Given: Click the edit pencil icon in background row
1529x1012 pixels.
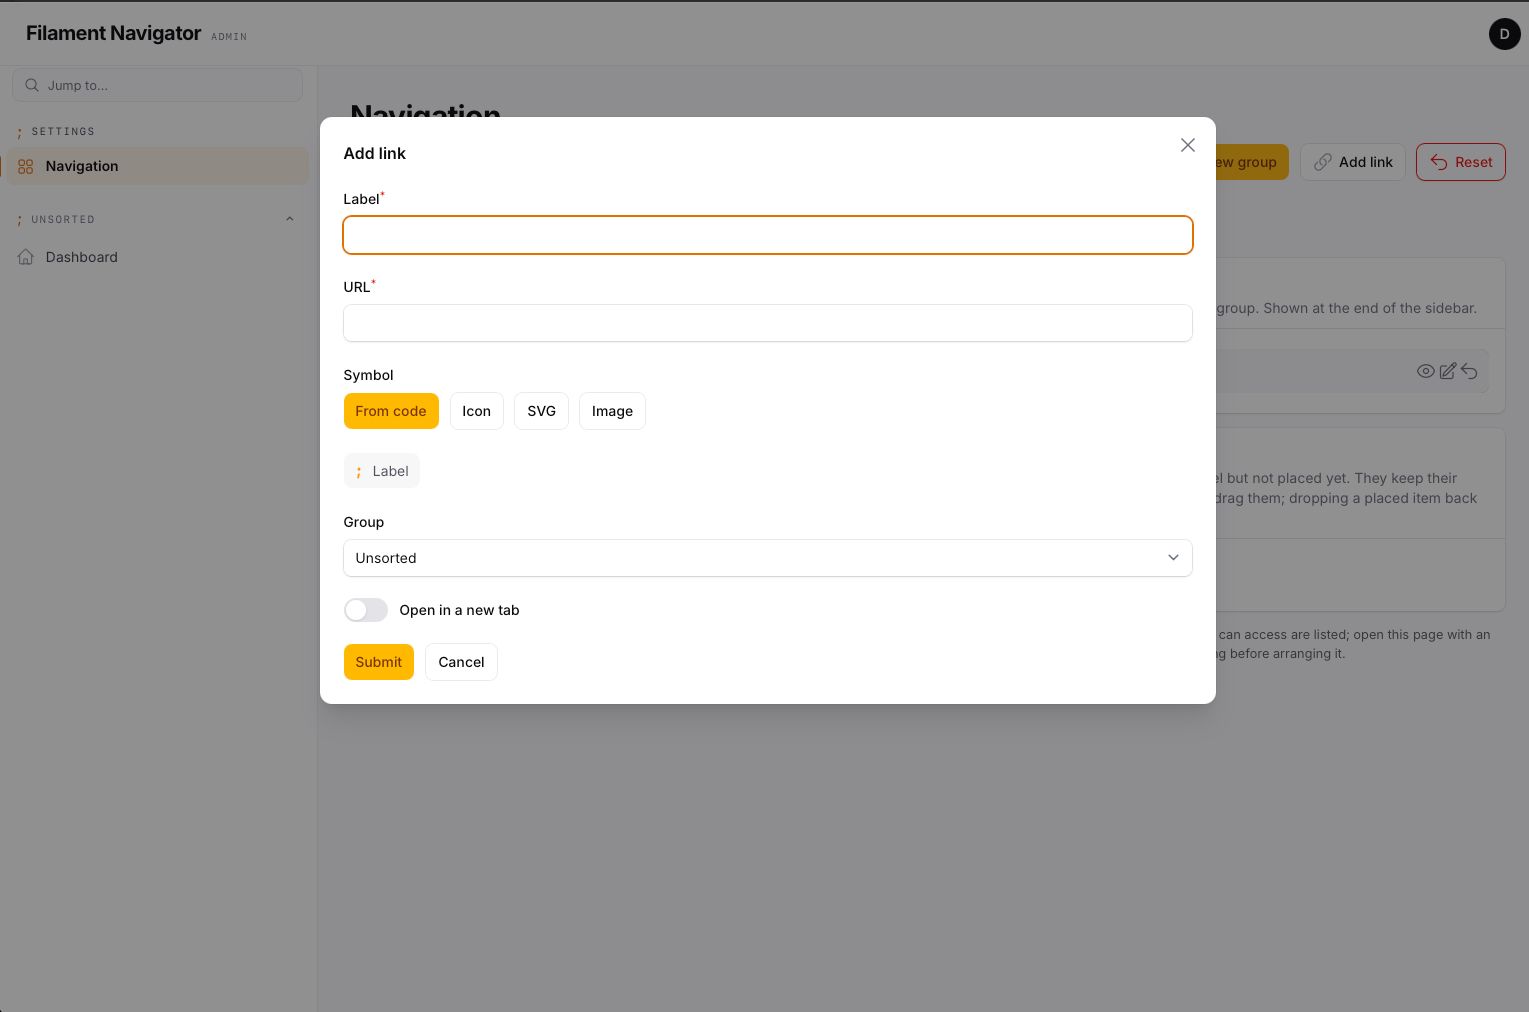Looking at the screenshot, I should (1447, 371).
